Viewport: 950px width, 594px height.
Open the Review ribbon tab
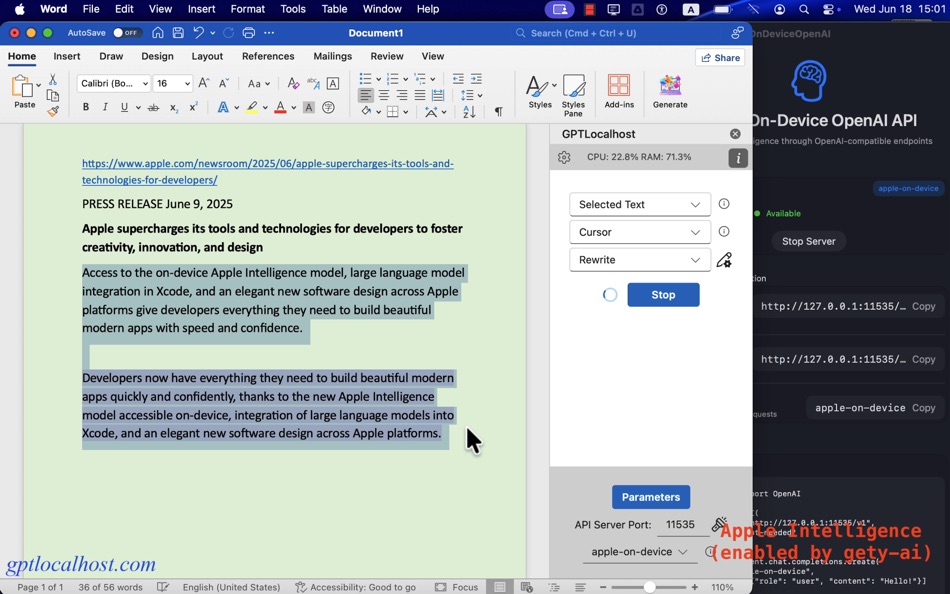tap(387, 56)
